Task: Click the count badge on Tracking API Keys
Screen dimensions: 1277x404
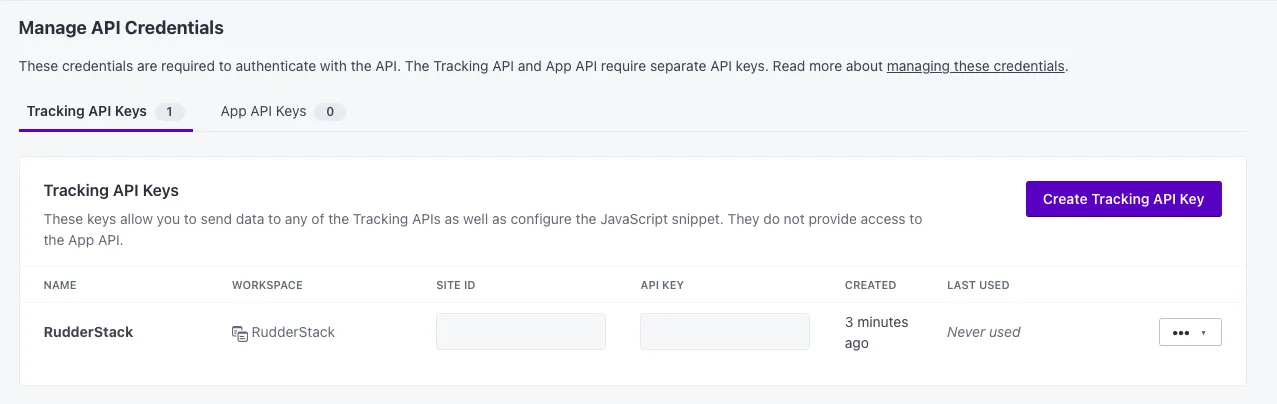Action: (170, 112)
